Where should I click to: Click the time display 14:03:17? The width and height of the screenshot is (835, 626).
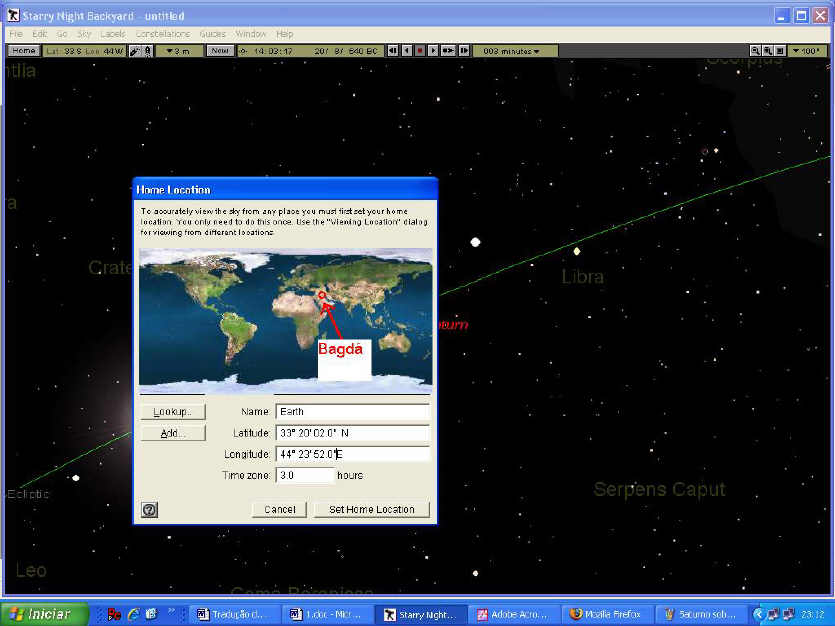pos(274,51)
